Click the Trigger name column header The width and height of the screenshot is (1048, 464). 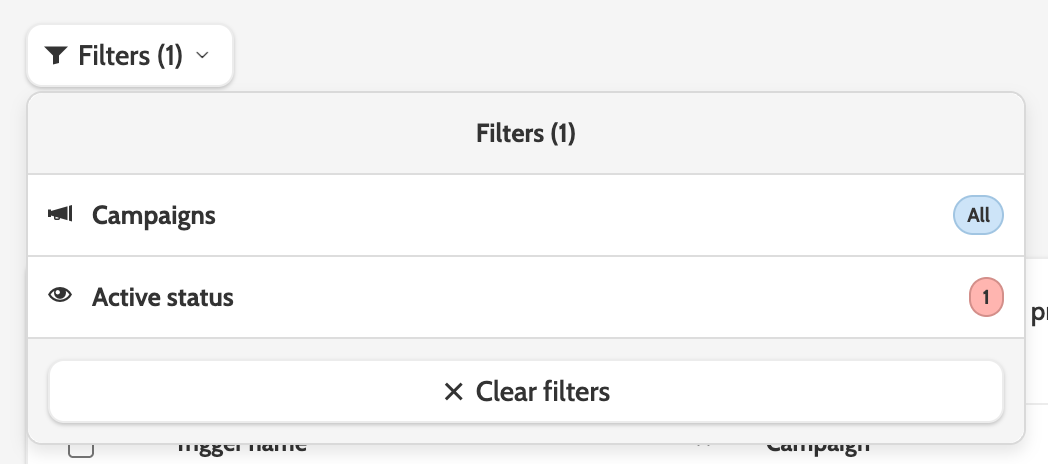point(241,448)
